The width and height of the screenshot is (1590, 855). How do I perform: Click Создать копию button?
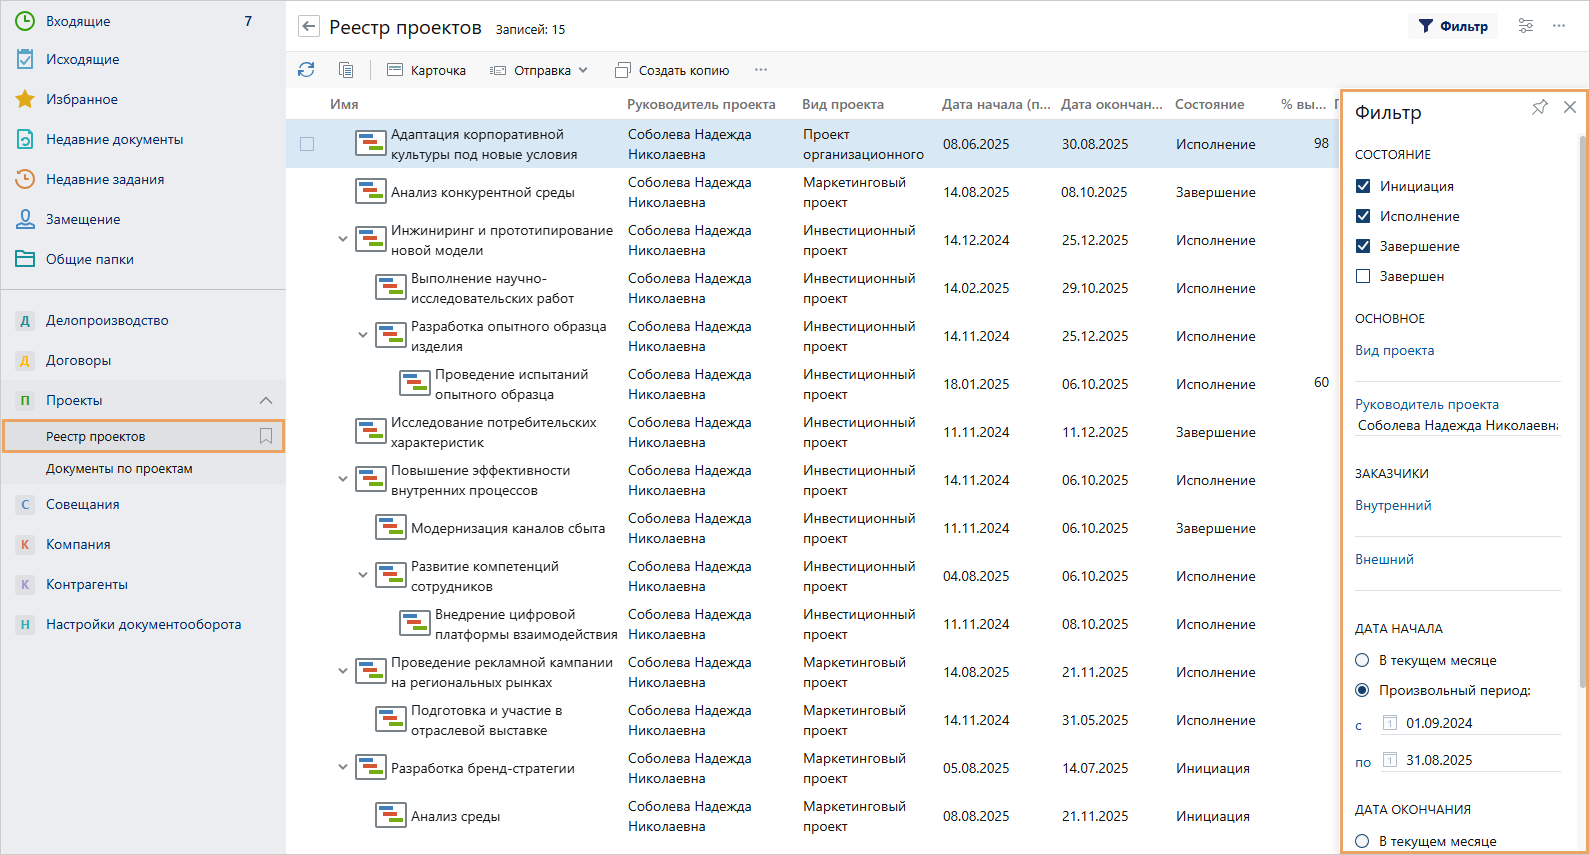coord(672,70)
